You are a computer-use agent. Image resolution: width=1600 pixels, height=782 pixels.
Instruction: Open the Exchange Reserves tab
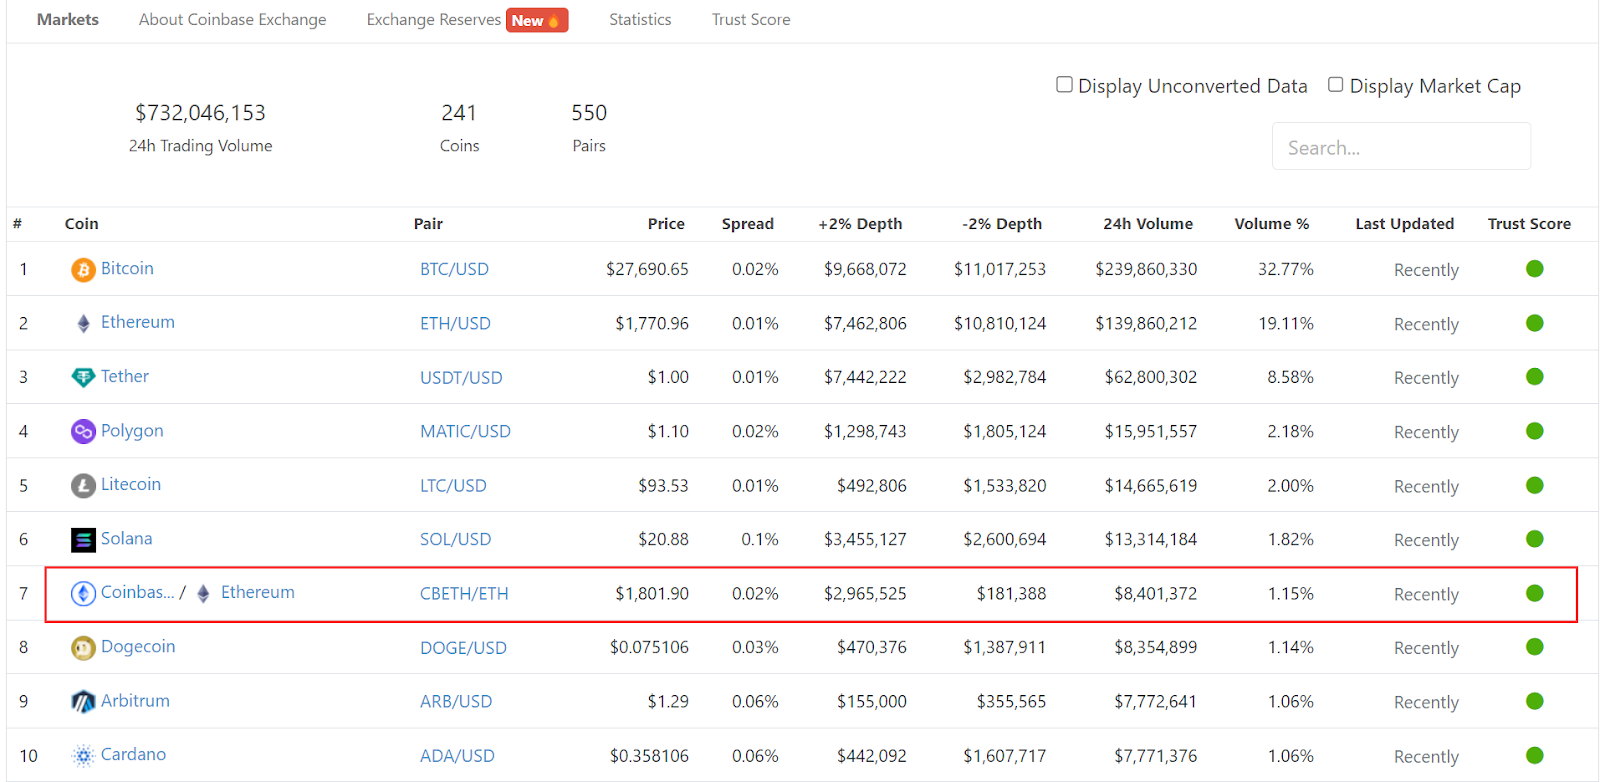(434, 20)
